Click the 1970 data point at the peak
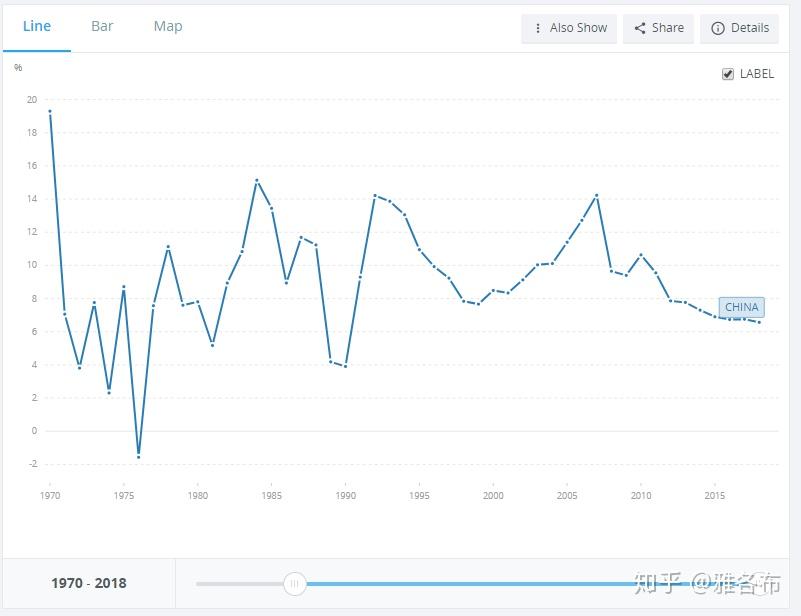 (x=50, y=111)
